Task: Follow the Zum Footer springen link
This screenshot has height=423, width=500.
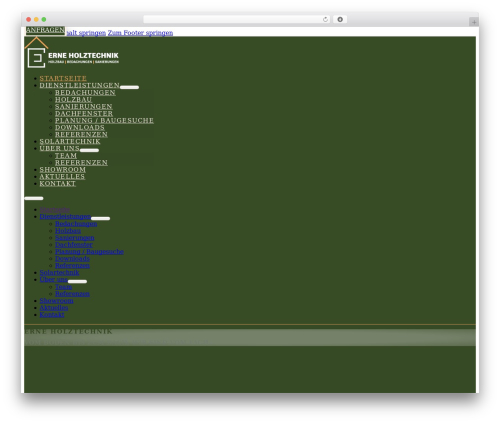Action: click(x=140, y=33)
